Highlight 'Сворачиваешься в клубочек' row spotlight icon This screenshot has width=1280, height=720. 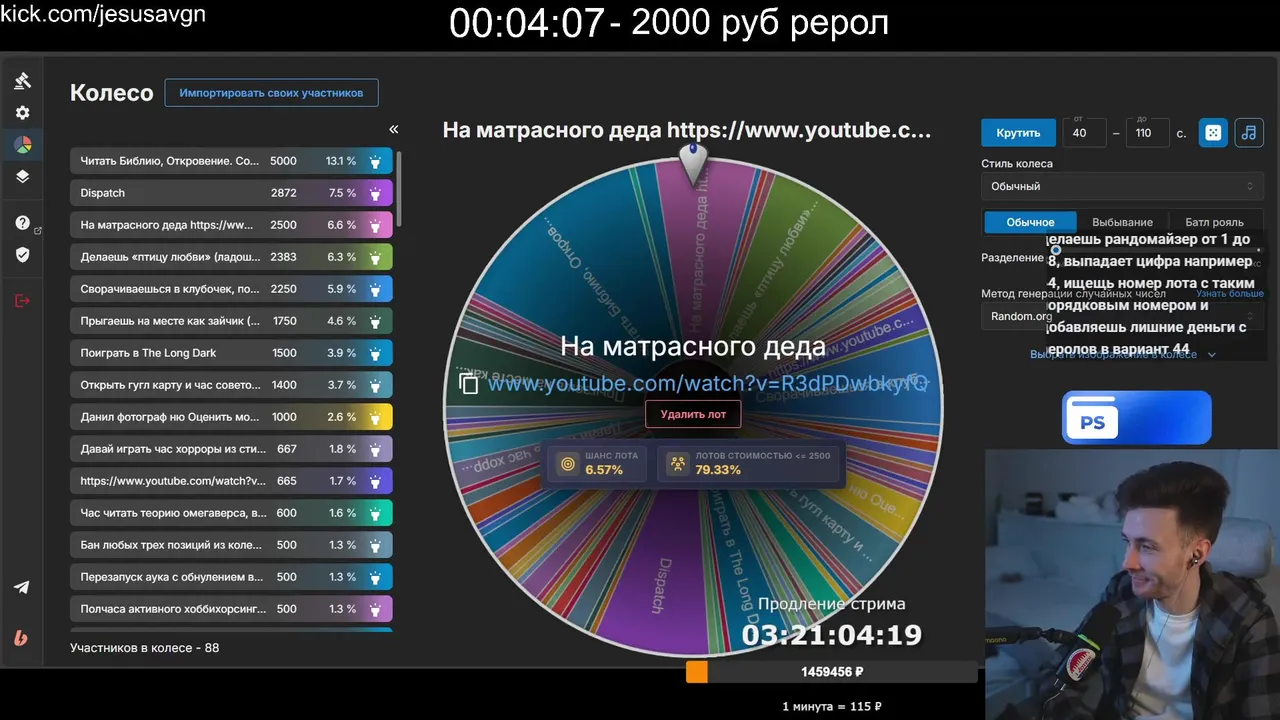pos(375,289)
